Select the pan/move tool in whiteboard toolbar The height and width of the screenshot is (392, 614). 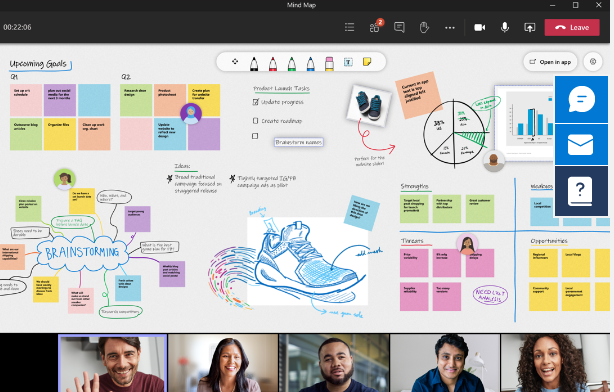235,61
